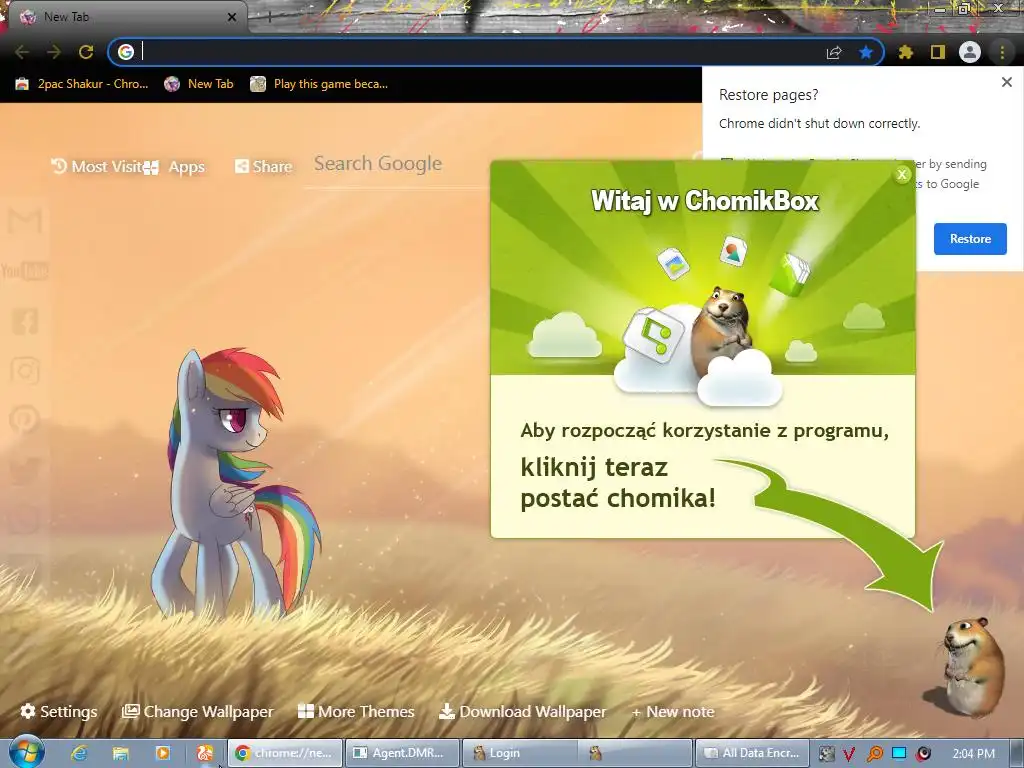
Task: Click Change Wallpaper
Action: [198, 711]
